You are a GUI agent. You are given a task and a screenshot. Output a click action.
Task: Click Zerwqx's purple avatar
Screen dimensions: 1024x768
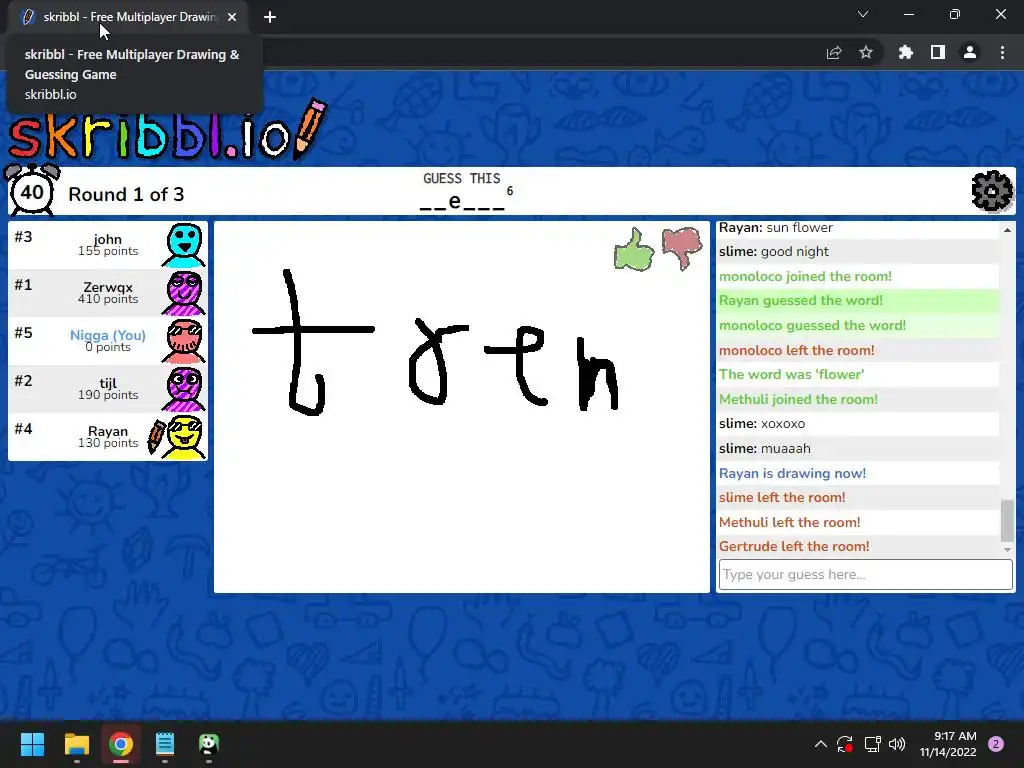click(184, 293)
